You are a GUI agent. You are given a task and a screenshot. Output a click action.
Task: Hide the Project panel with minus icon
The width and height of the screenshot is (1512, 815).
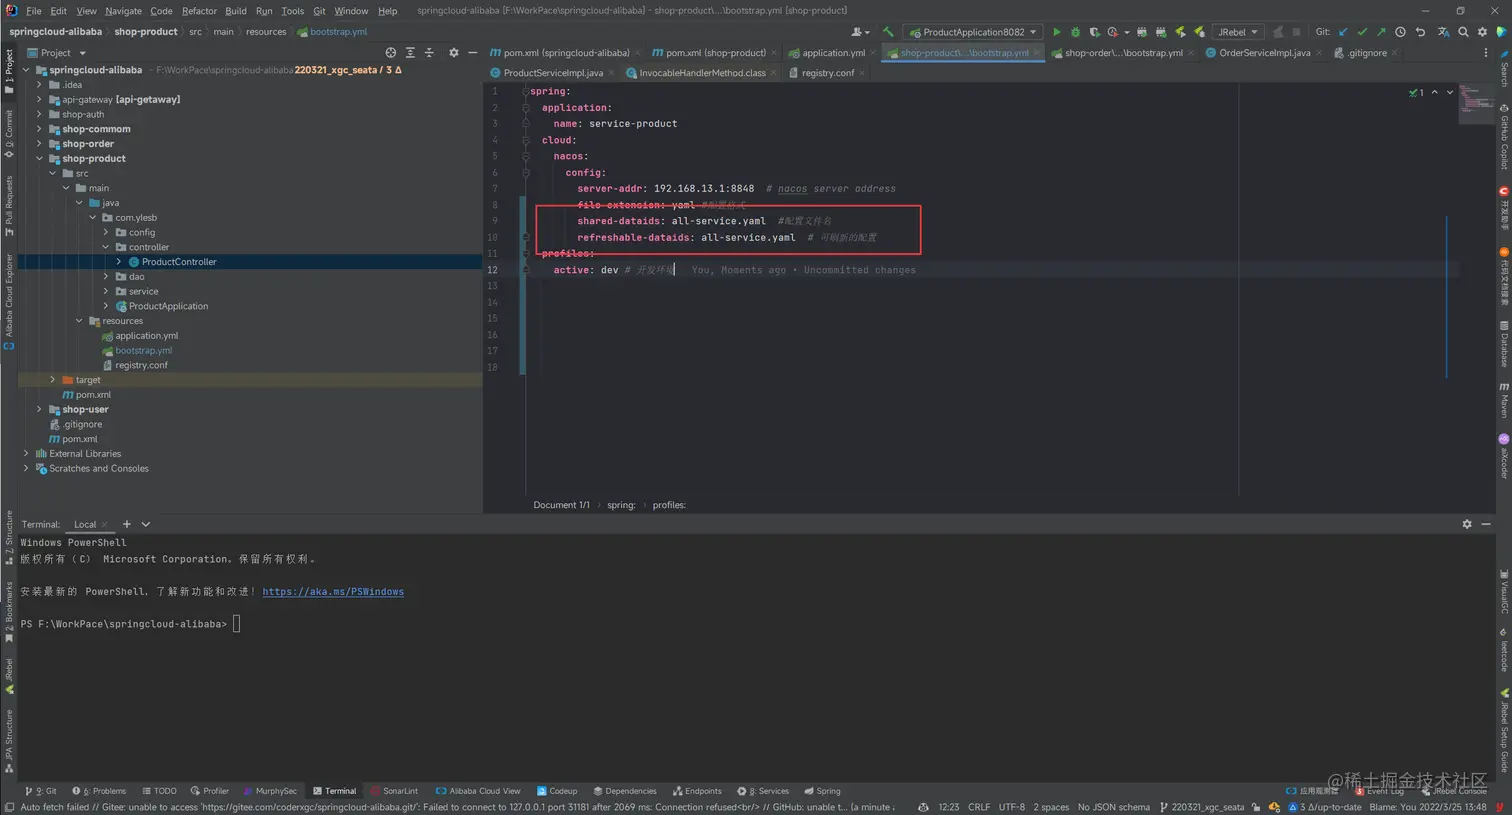click(x=472, y=53)
